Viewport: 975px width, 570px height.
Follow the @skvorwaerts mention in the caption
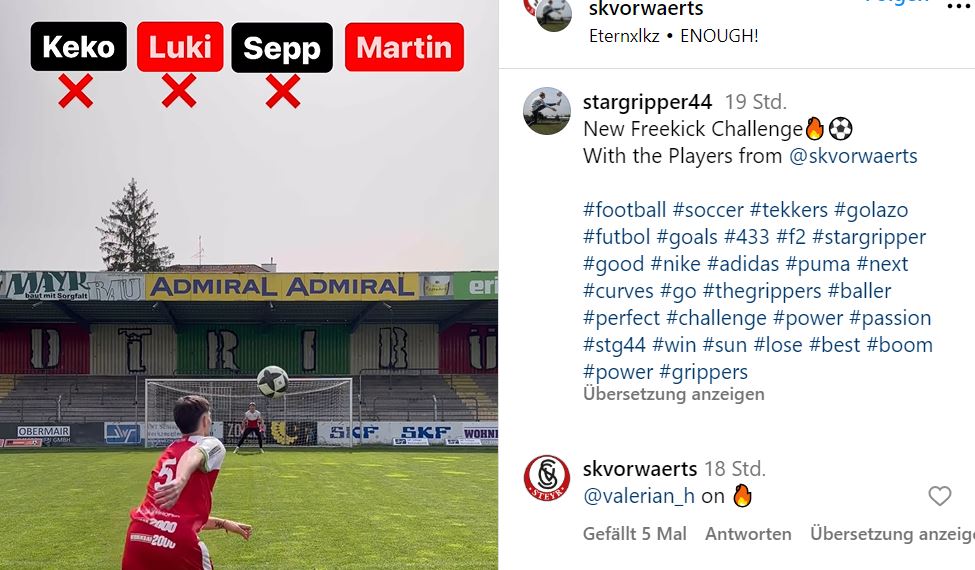tap(853, 156)
